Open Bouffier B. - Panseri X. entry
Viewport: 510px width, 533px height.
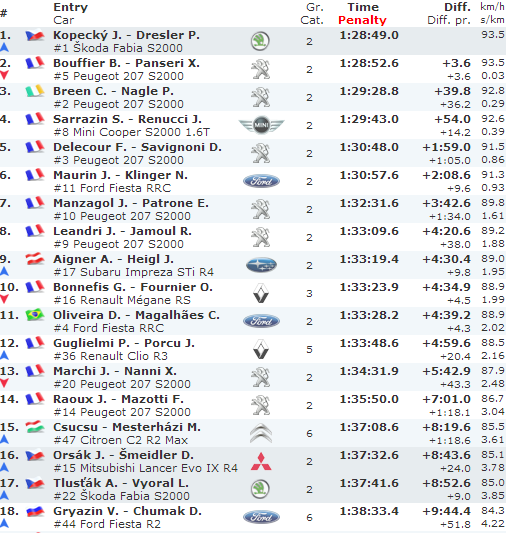126,63
